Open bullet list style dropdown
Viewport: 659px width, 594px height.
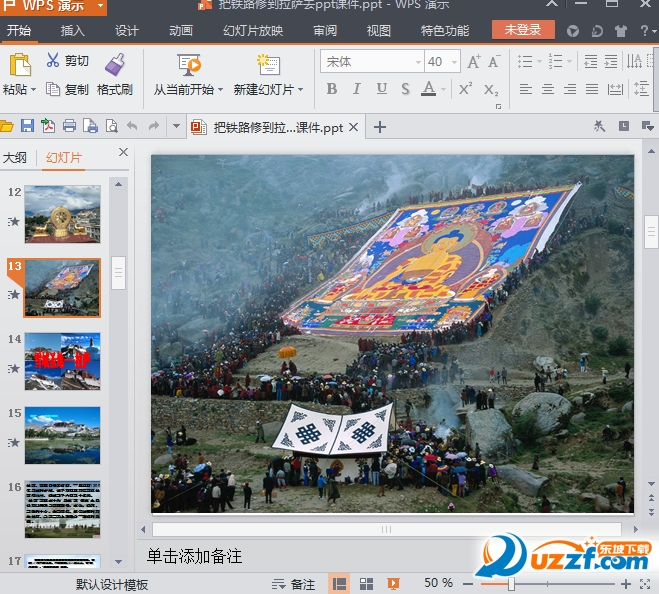point(539,62)
